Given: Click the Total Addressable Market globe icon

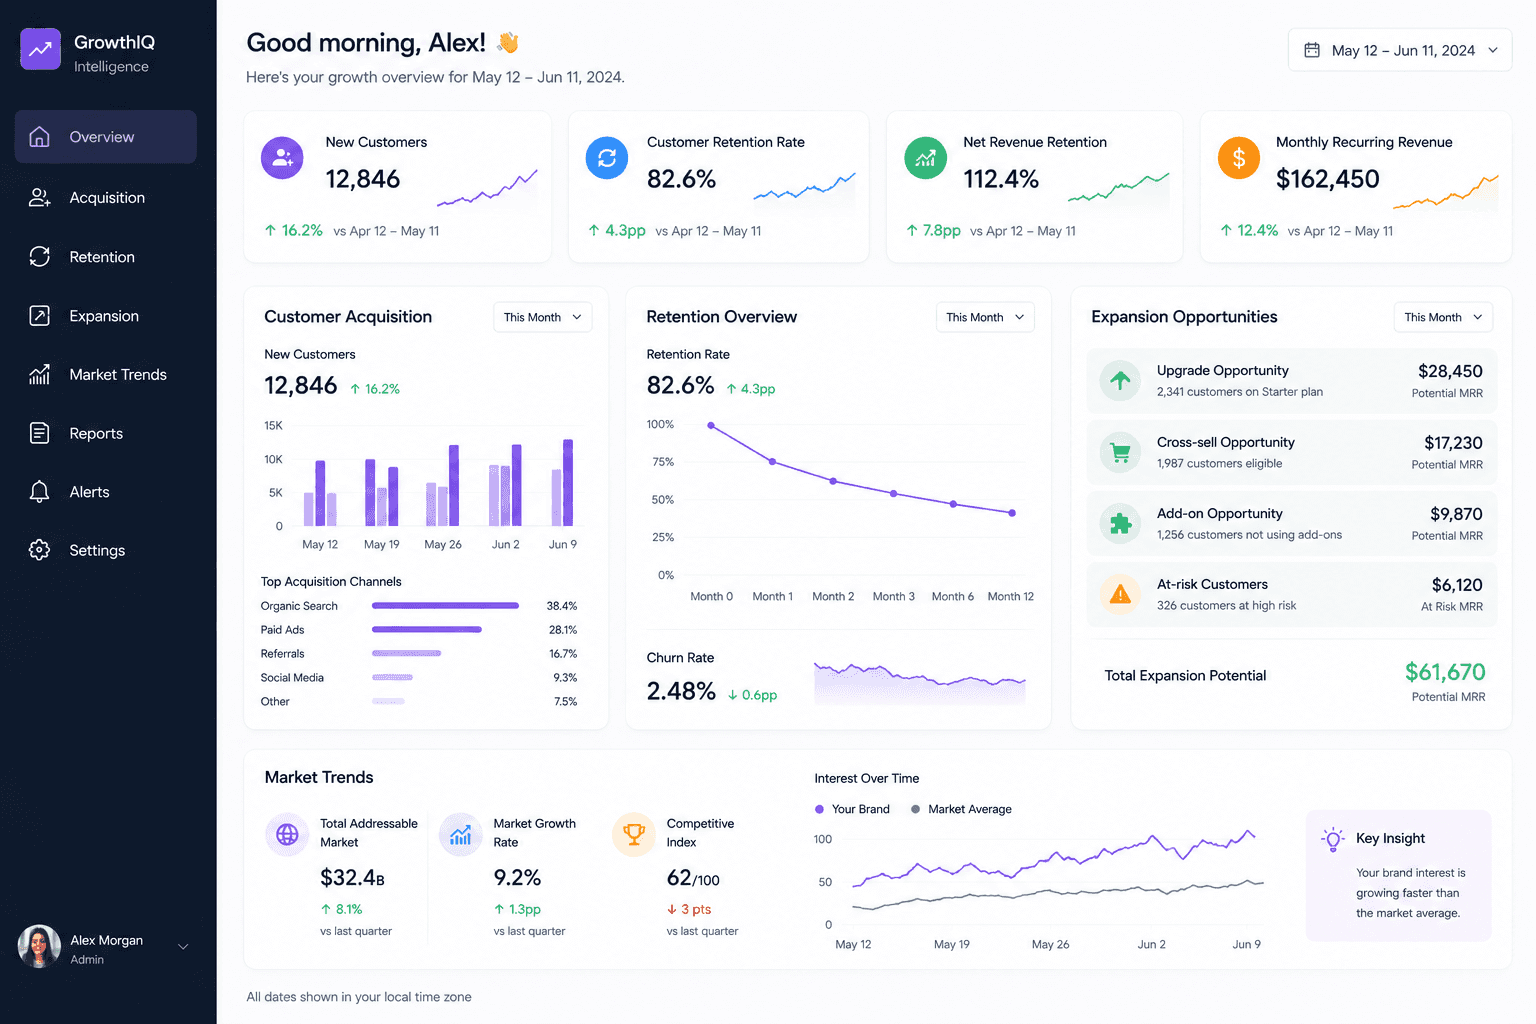Looking at the screenshot, I should 287,834.
